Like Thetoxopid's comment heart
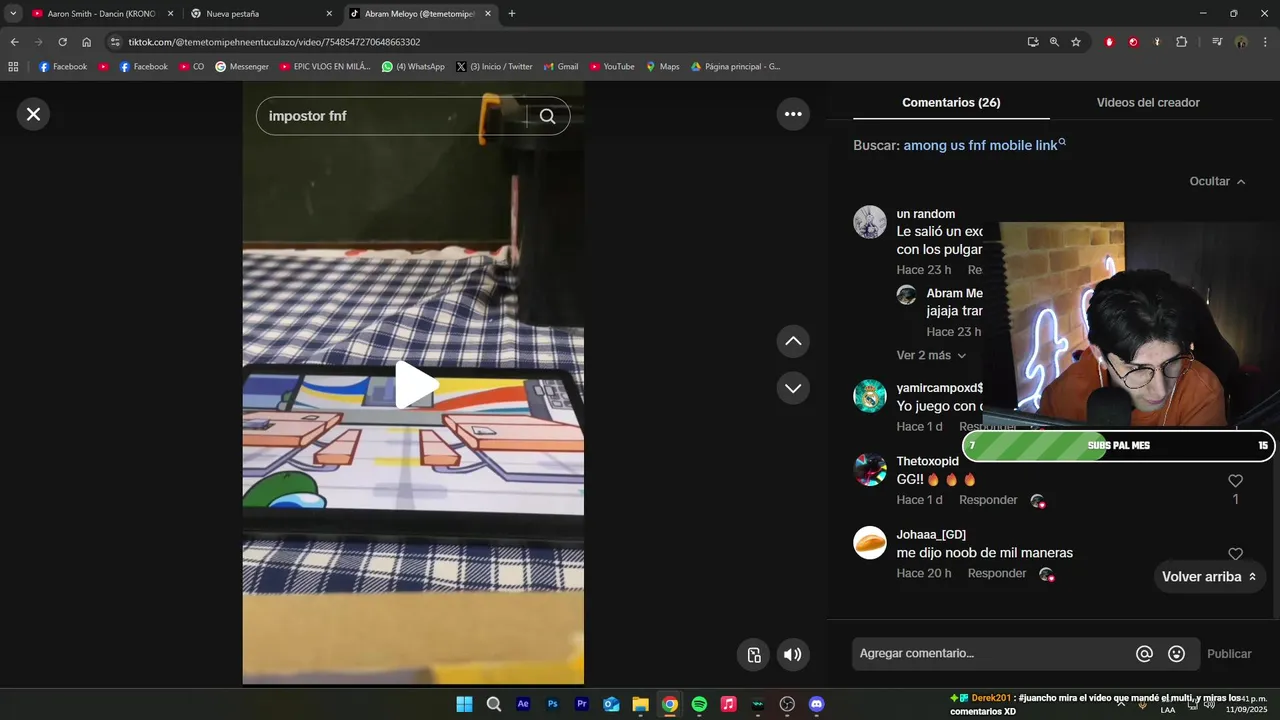This screenshot has height=720, width=1280. point(1235,481)
